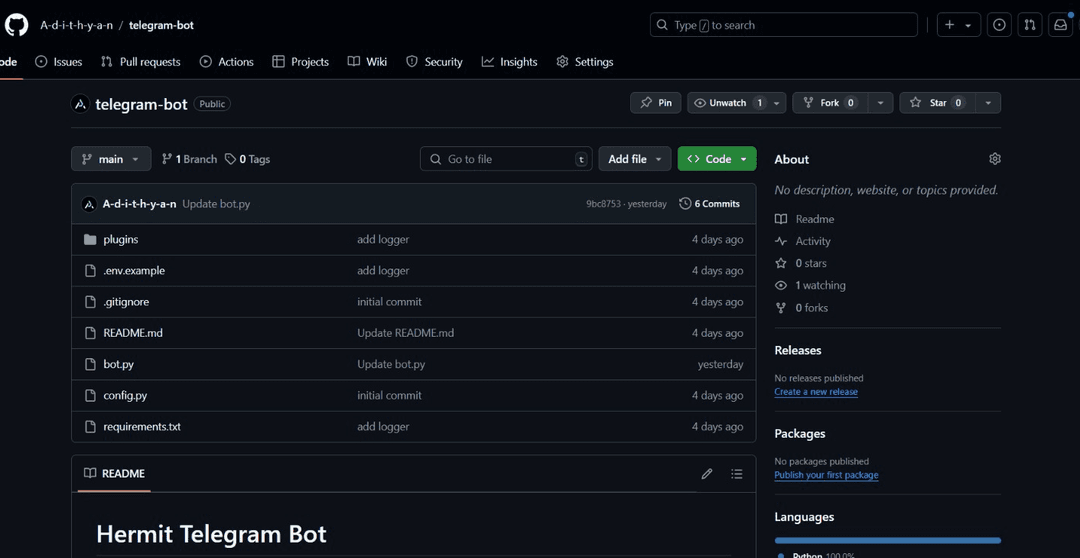Open the main branch selector
Image resolution: width=1080 pixels, height=558 pixels.
pos(110,159)
